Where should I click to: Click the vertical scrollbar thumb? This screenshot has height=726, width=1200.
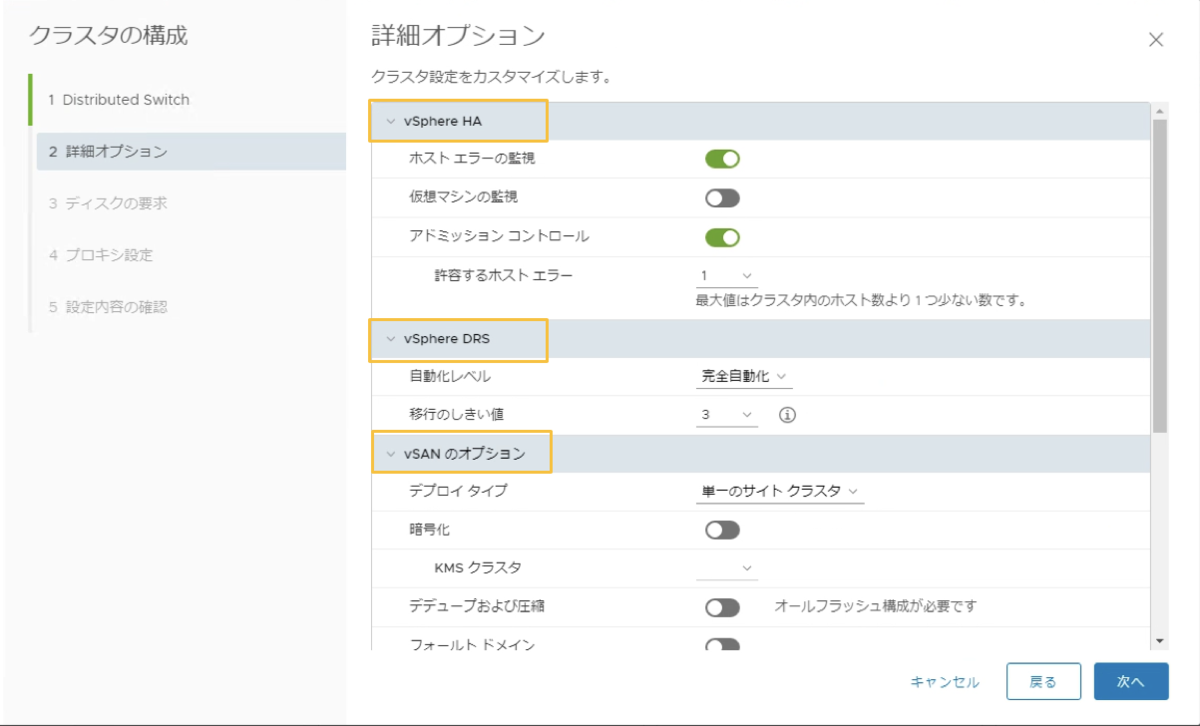coord(1160,275)
